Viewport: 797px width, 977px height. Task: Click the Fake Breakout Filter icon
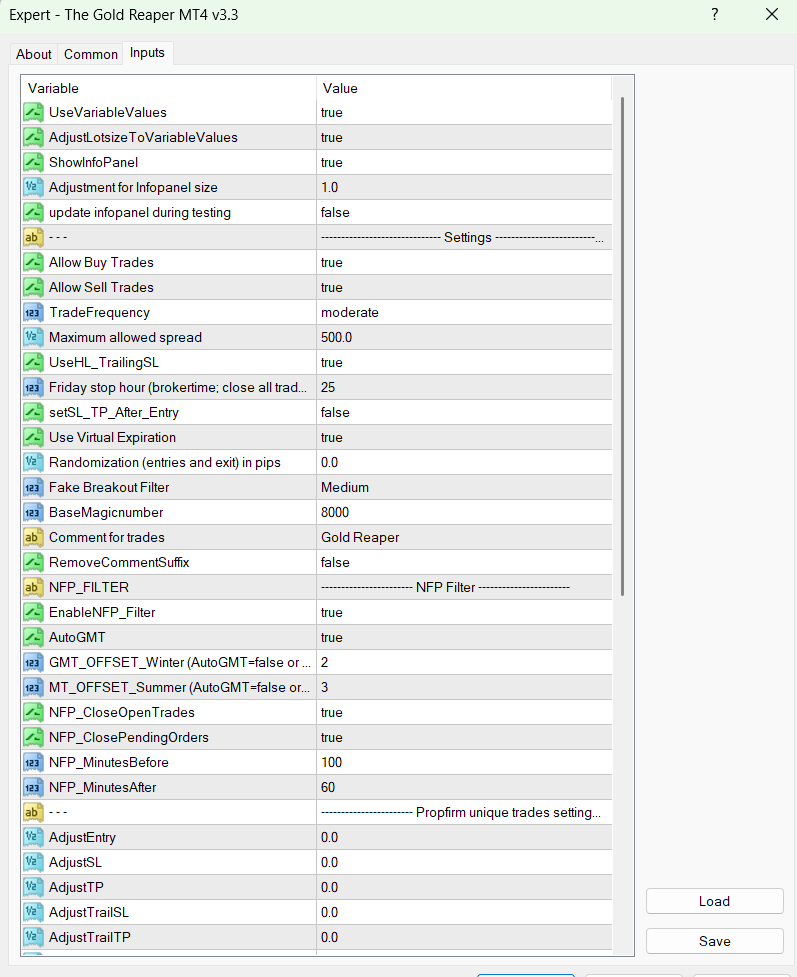pos(33,487)
